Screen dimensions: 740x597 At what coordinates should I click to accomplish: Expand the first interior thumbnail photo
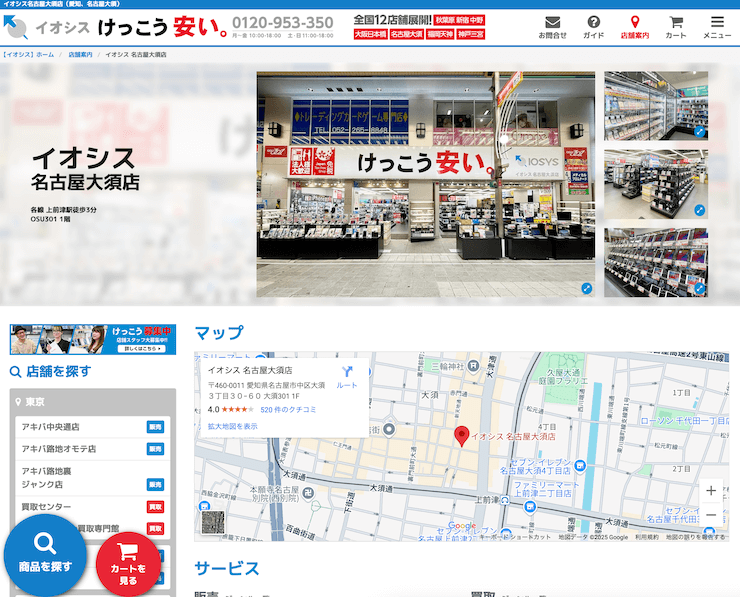699,132
